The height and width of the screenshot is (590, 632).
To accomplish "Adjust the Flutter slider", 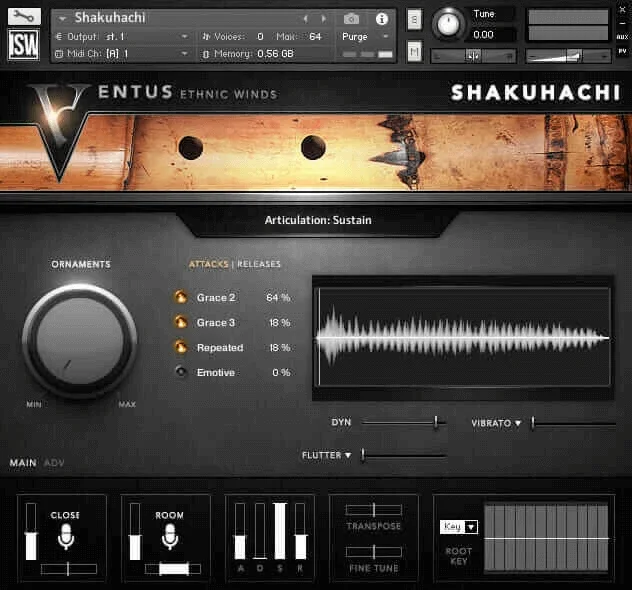I will [404, 455].
